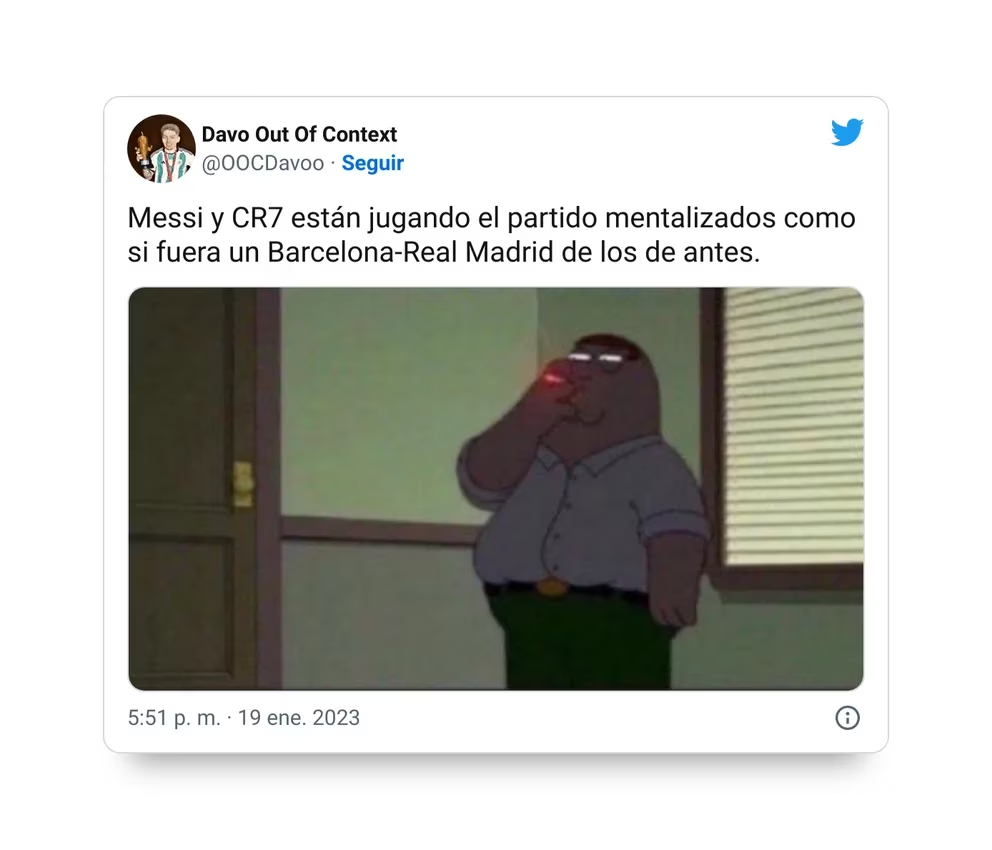The height and width of the screenshot is (850, 992).
Task: Open the Davo Out Of Context display name
Action: [299, 134]
